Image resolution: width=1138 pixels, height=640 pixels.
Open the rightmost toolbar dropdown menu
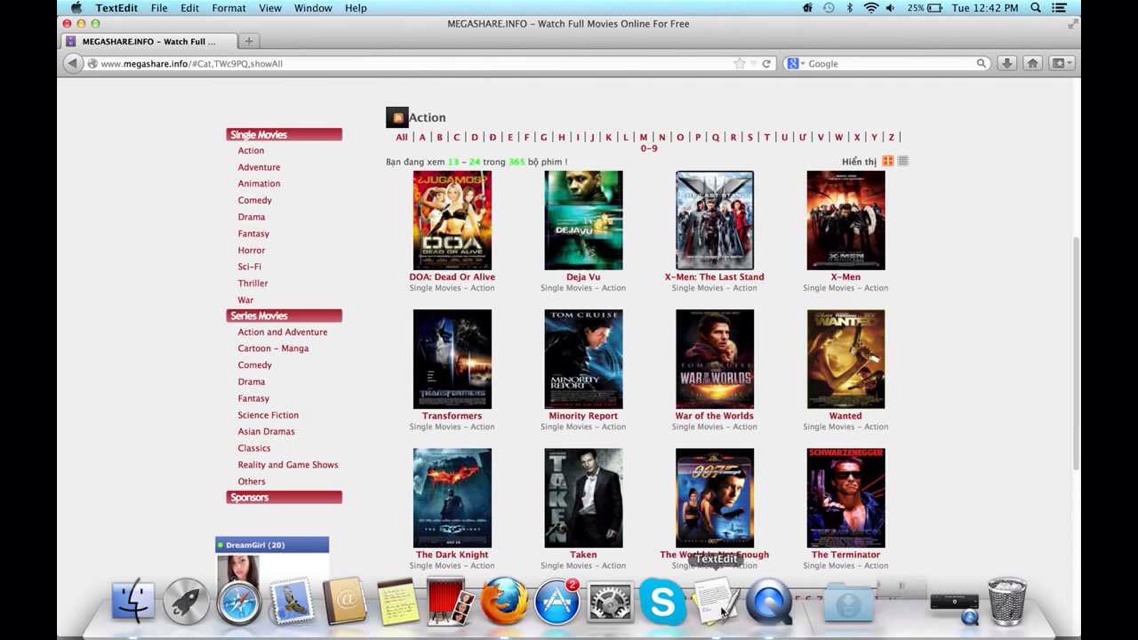1060,63
